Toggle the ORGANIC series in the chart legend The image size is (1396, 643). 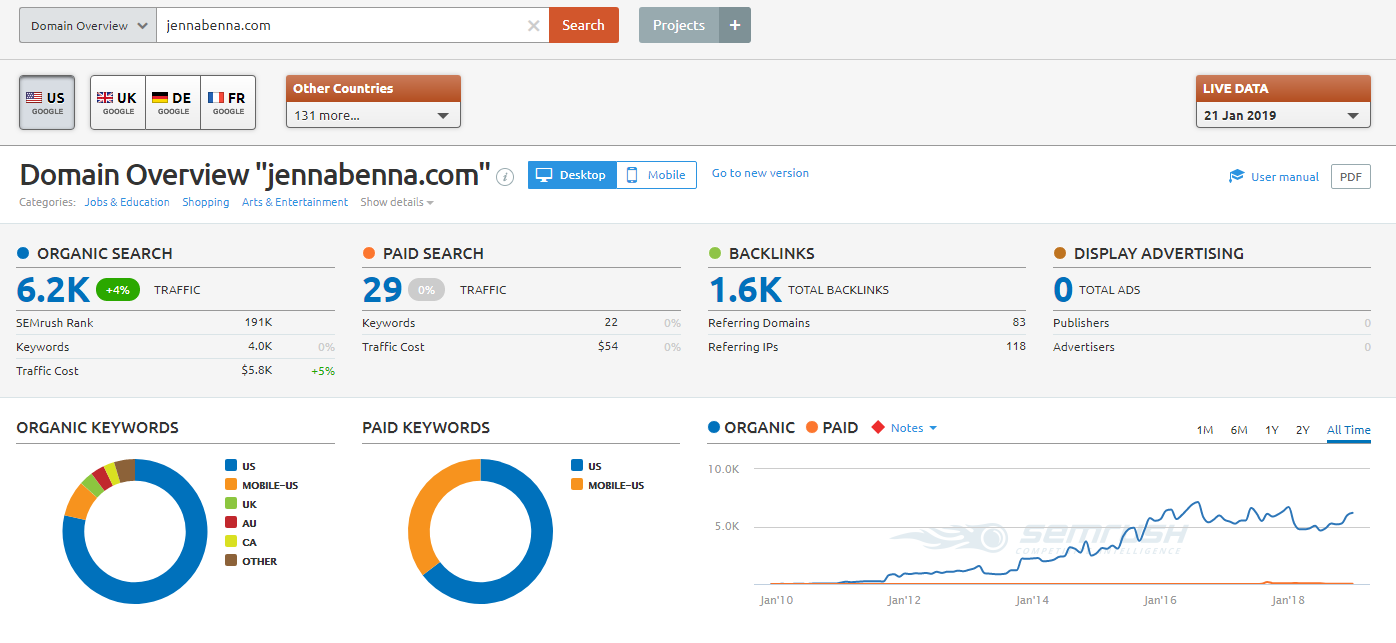751,427
